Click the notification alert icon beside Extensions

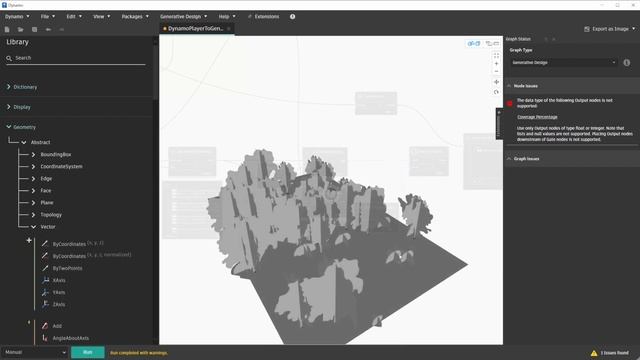(x=293, y=17)
